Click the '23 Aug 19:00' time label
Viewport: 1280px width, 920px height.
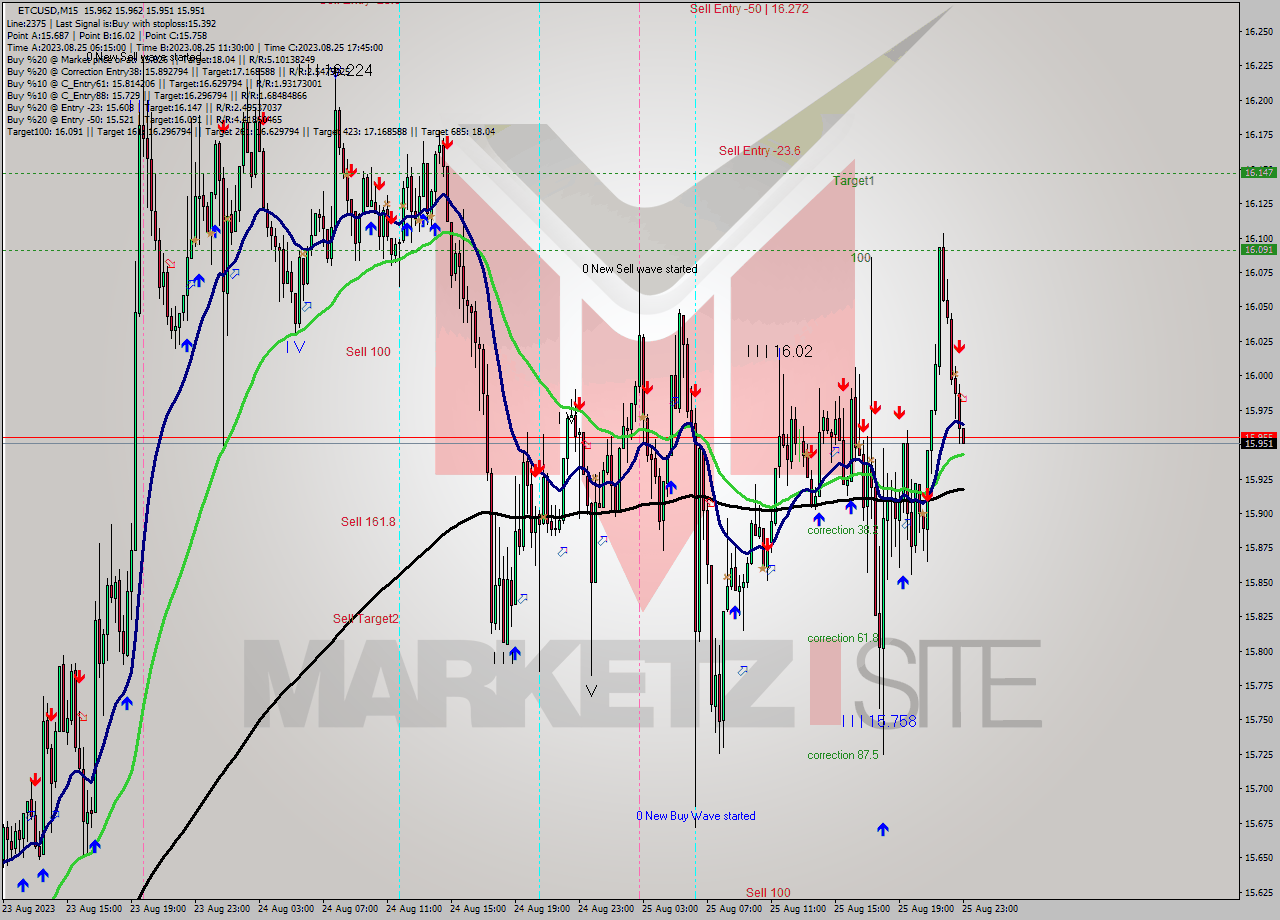click(x=156, y=909)
